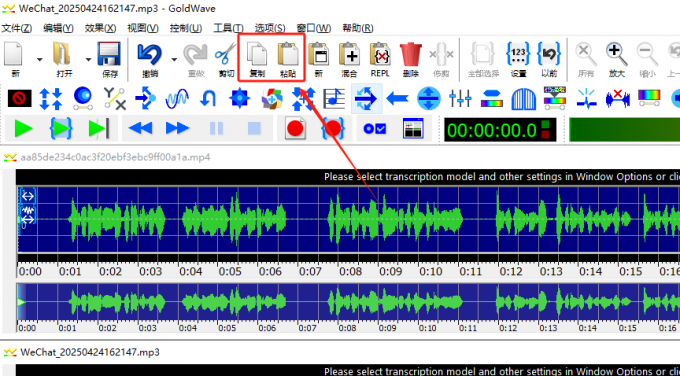The height and width of the screenshot is (376, 680).
Task: Click the pop/click sparkle effect icon
Action: (586, 98)
